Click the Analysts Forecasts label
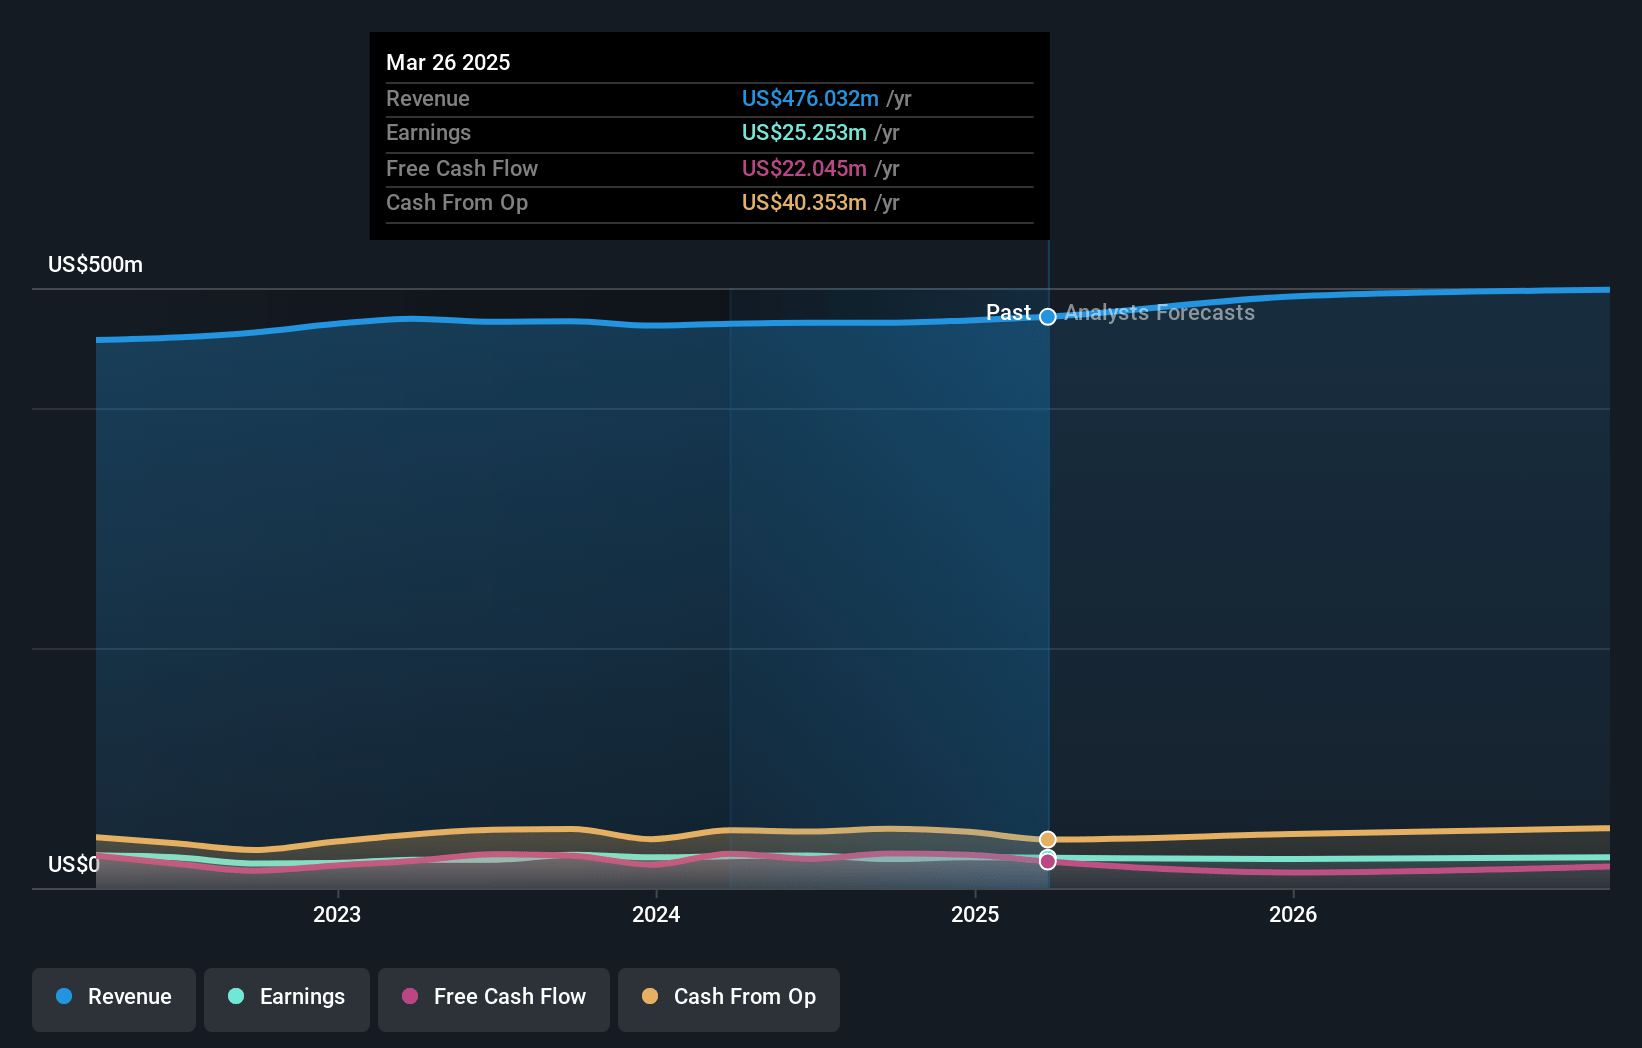The height and width of the screenshot is (1048, 1642). 1159,313
